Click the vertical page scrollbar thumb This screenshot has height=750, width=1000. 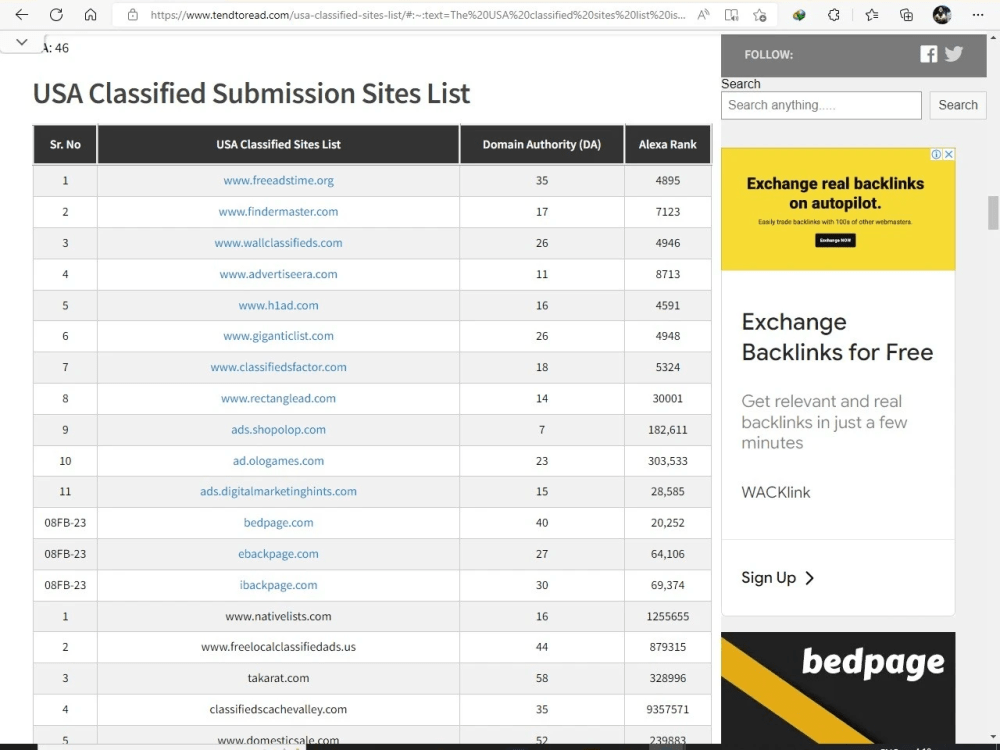(x=993, y=213)
